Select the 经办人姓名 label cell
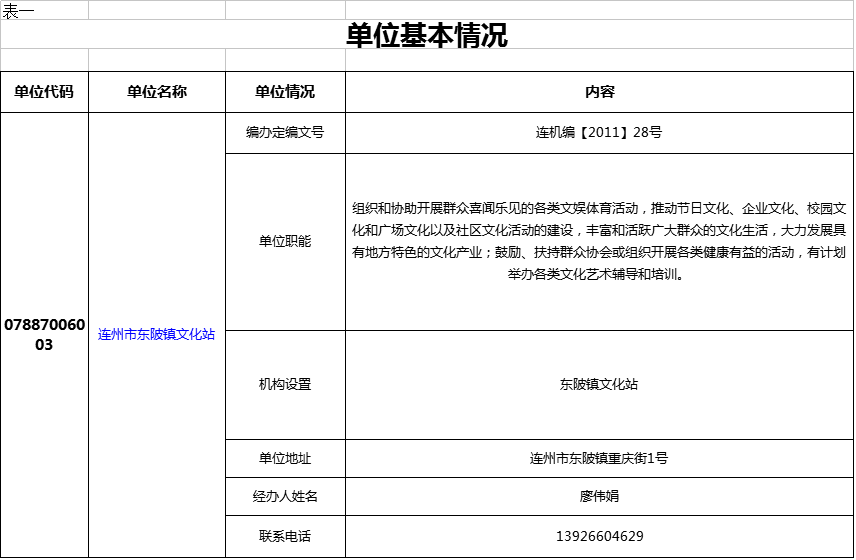856x560 pixels. (x=286, y=497)
